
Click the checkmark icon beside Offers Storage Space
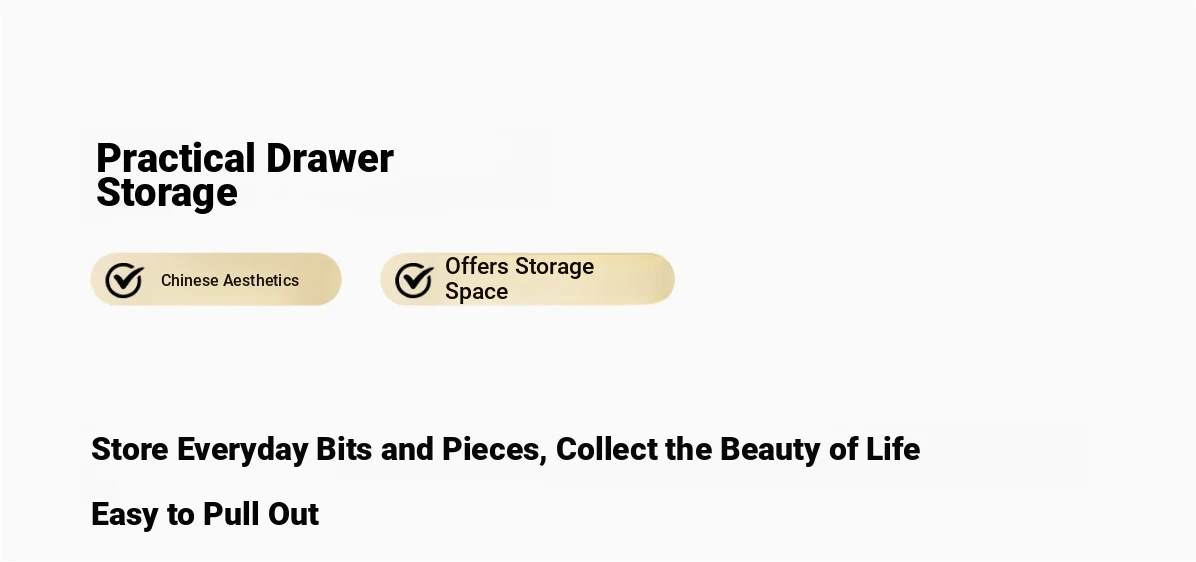point(414,280)
